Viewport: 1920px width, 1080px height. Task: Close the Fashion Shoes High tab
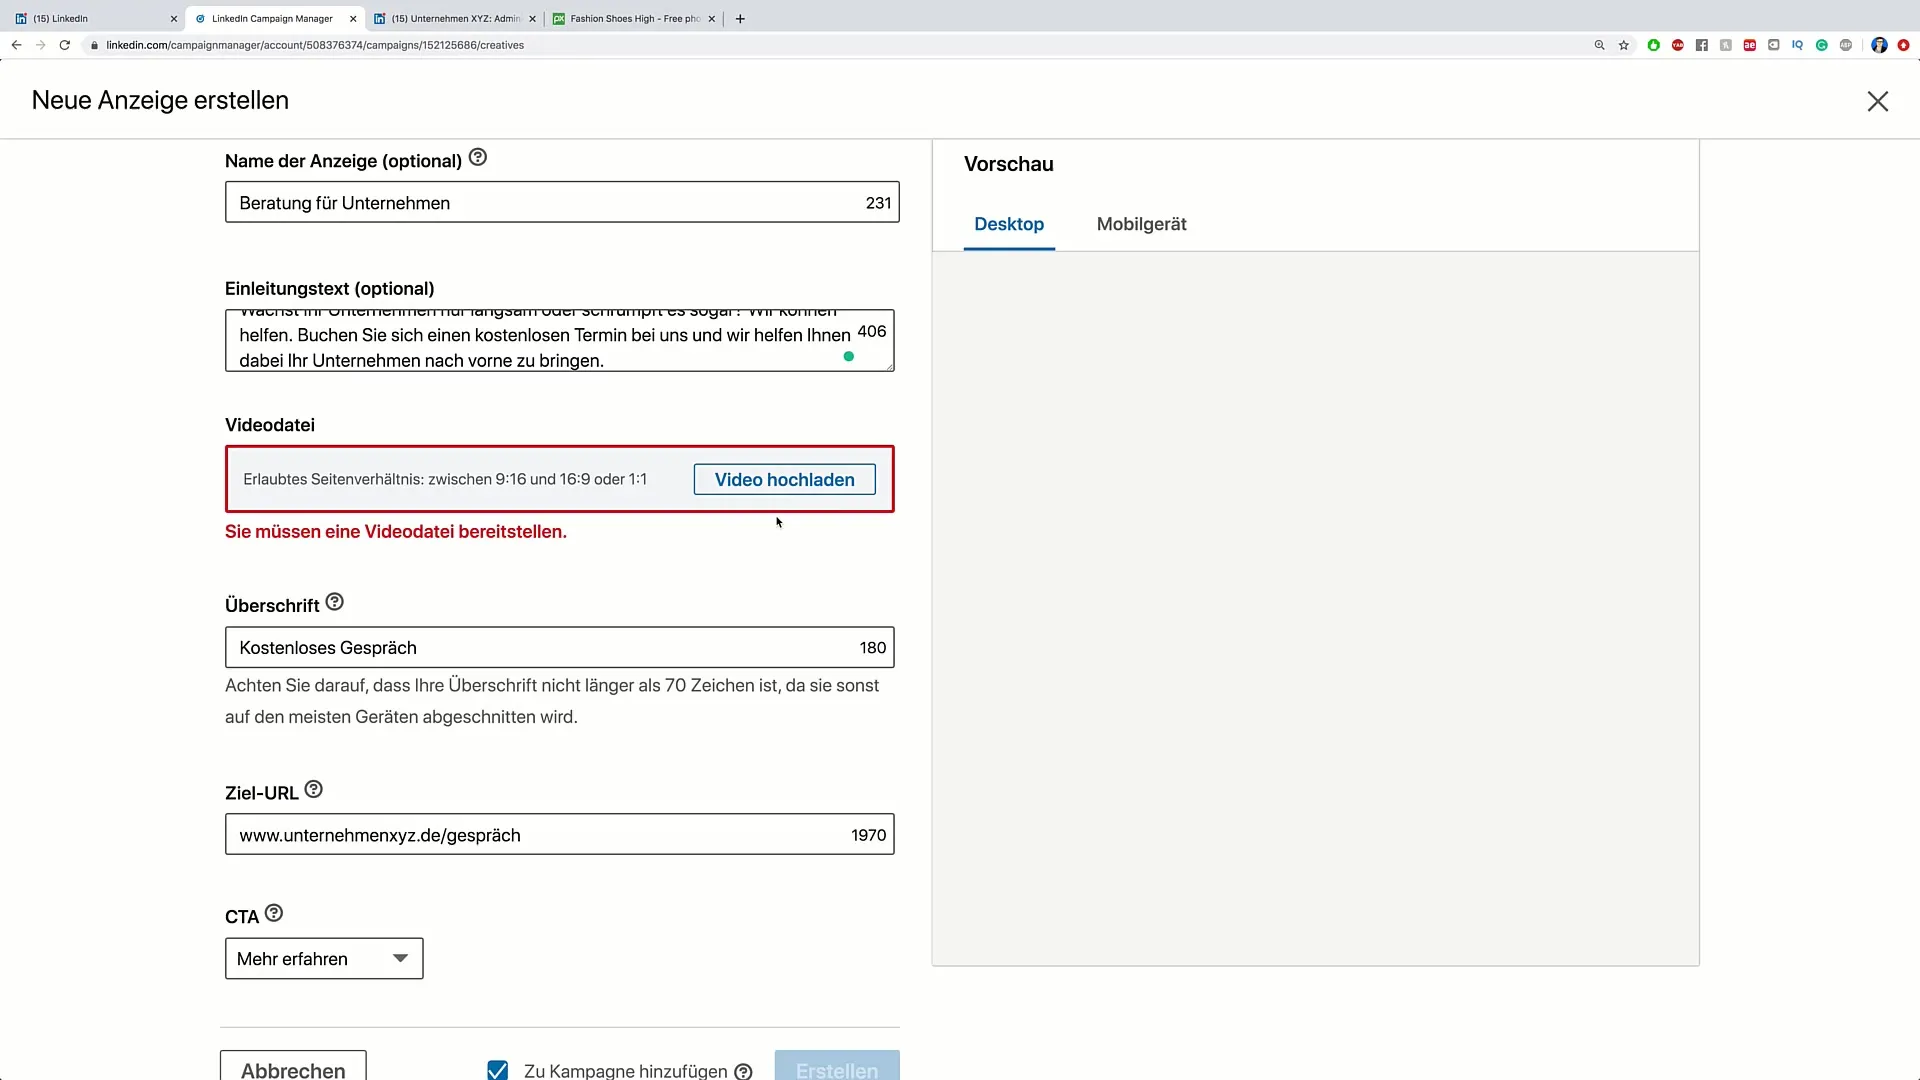(711, 18)
